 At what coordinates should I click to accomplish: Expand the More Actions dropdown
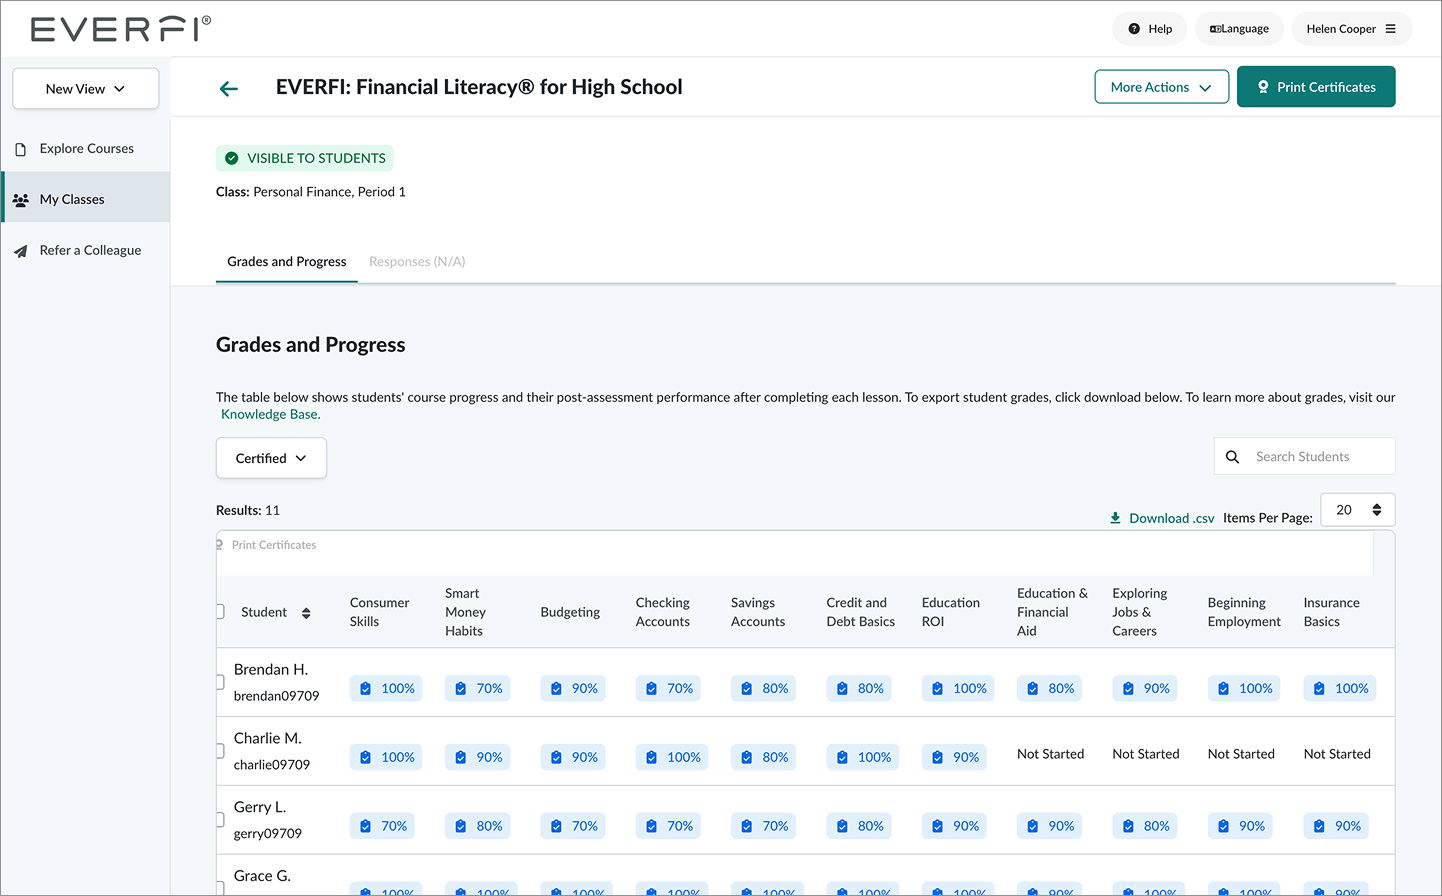(1162, 87)
